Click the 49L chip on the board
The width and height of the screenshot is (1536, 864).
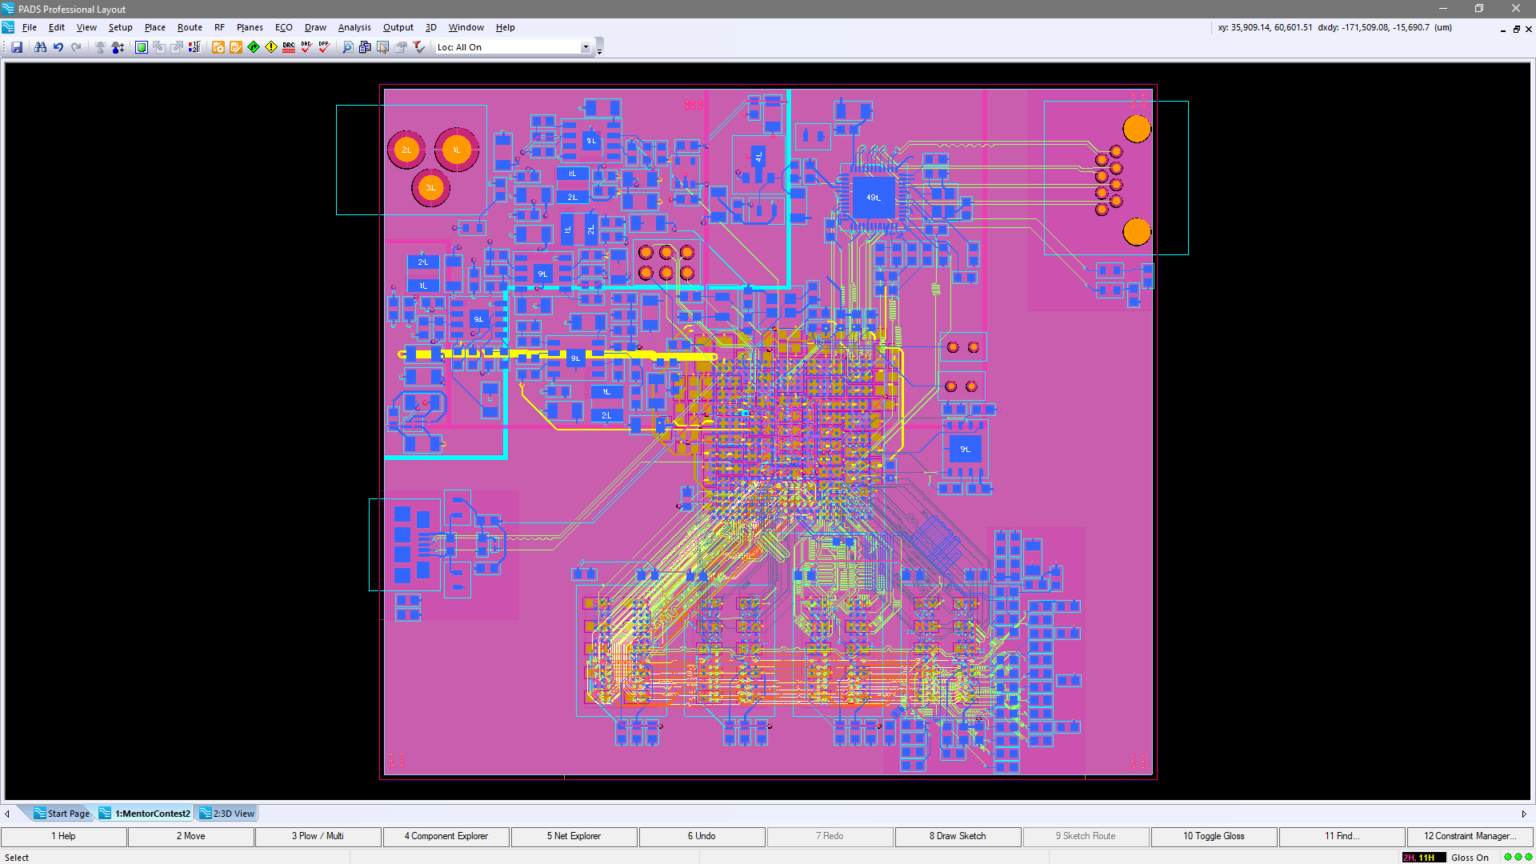(x=873, y=198)
